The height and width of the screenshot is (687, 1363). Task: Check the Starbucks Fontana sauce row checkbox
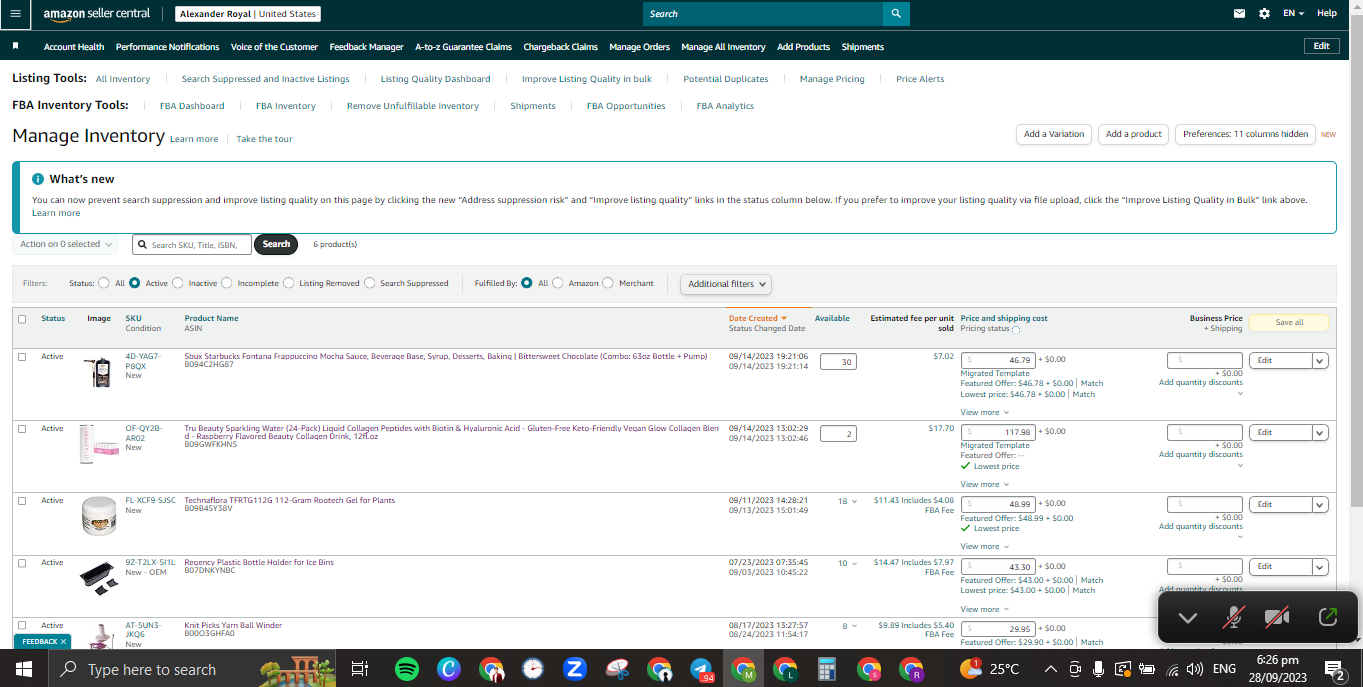coord(22,357)
